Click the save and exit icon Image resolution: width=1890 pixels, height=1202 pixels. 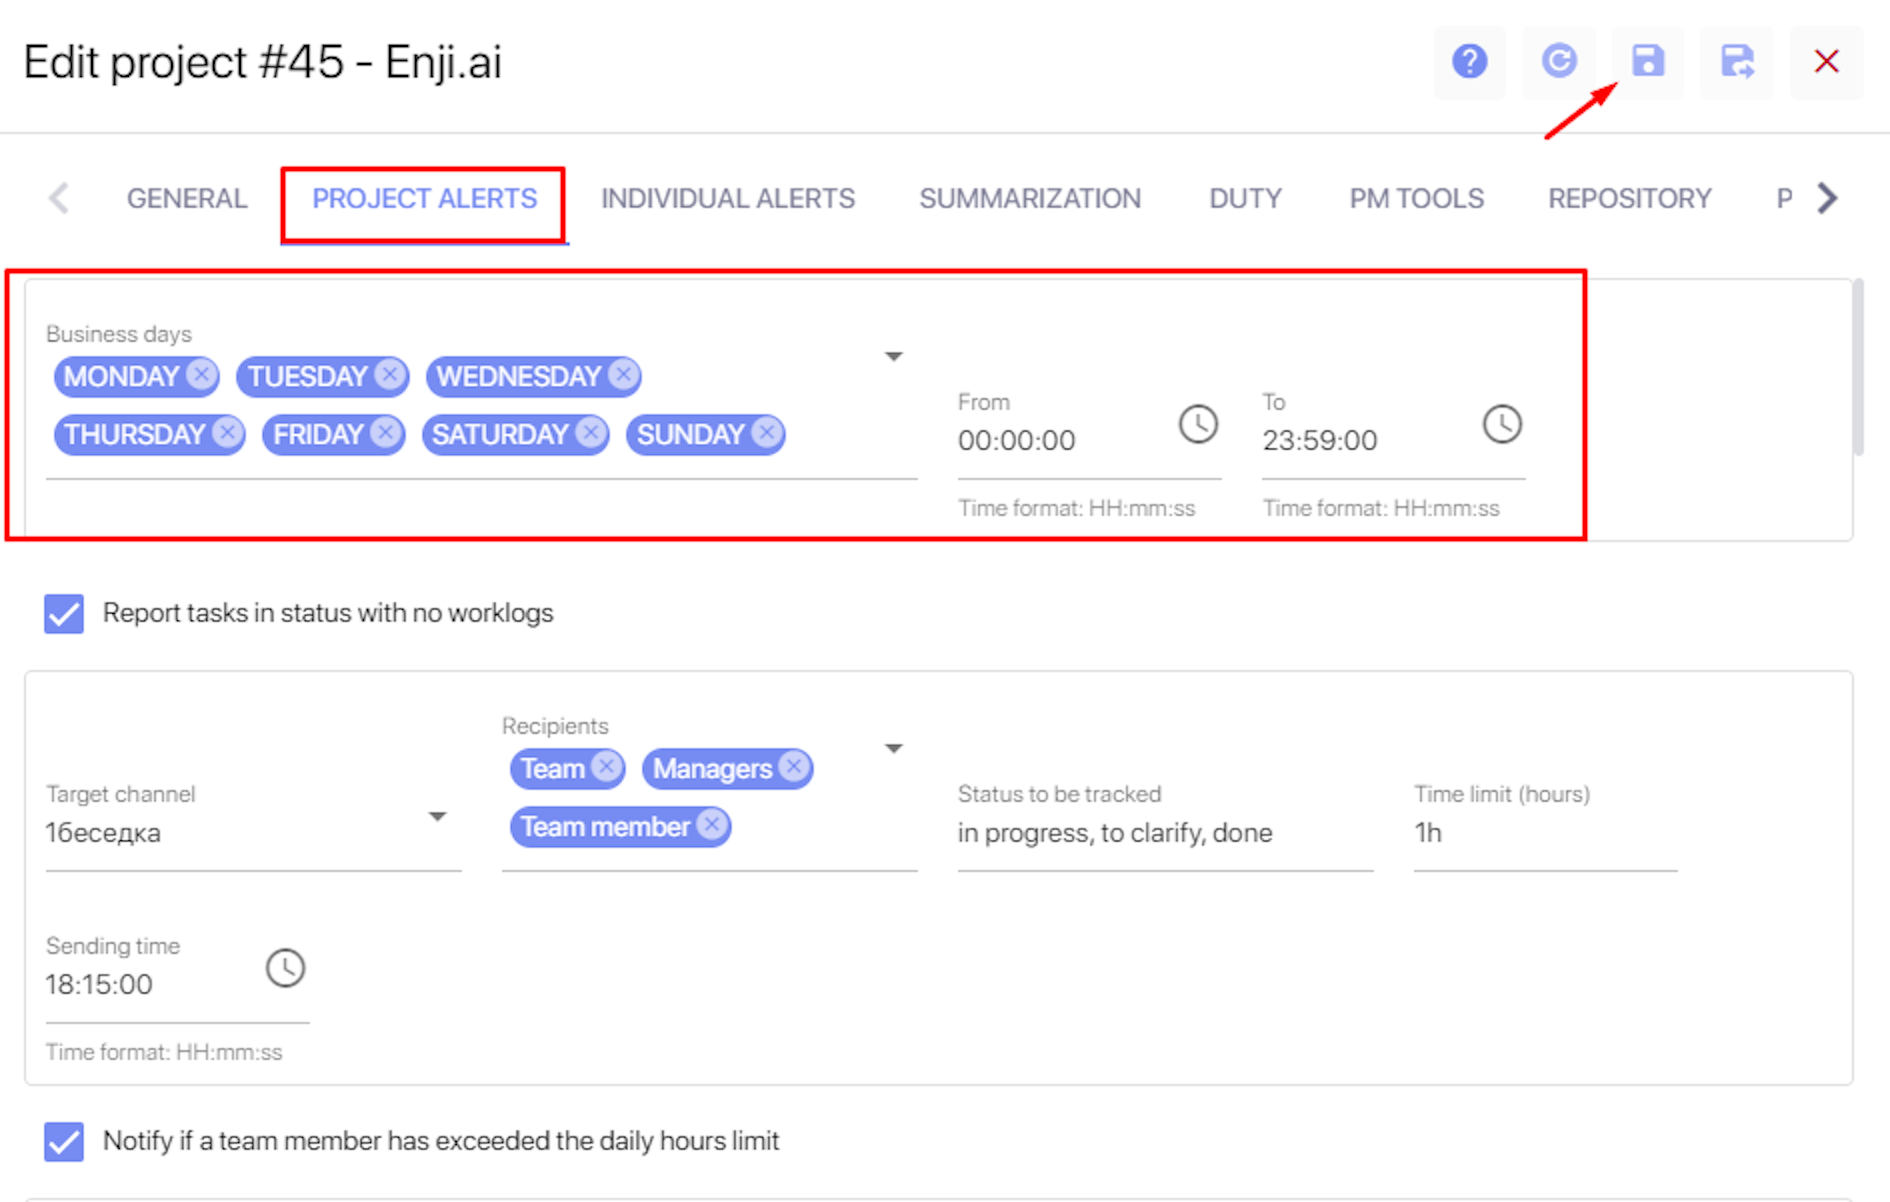pos(1737,62)
